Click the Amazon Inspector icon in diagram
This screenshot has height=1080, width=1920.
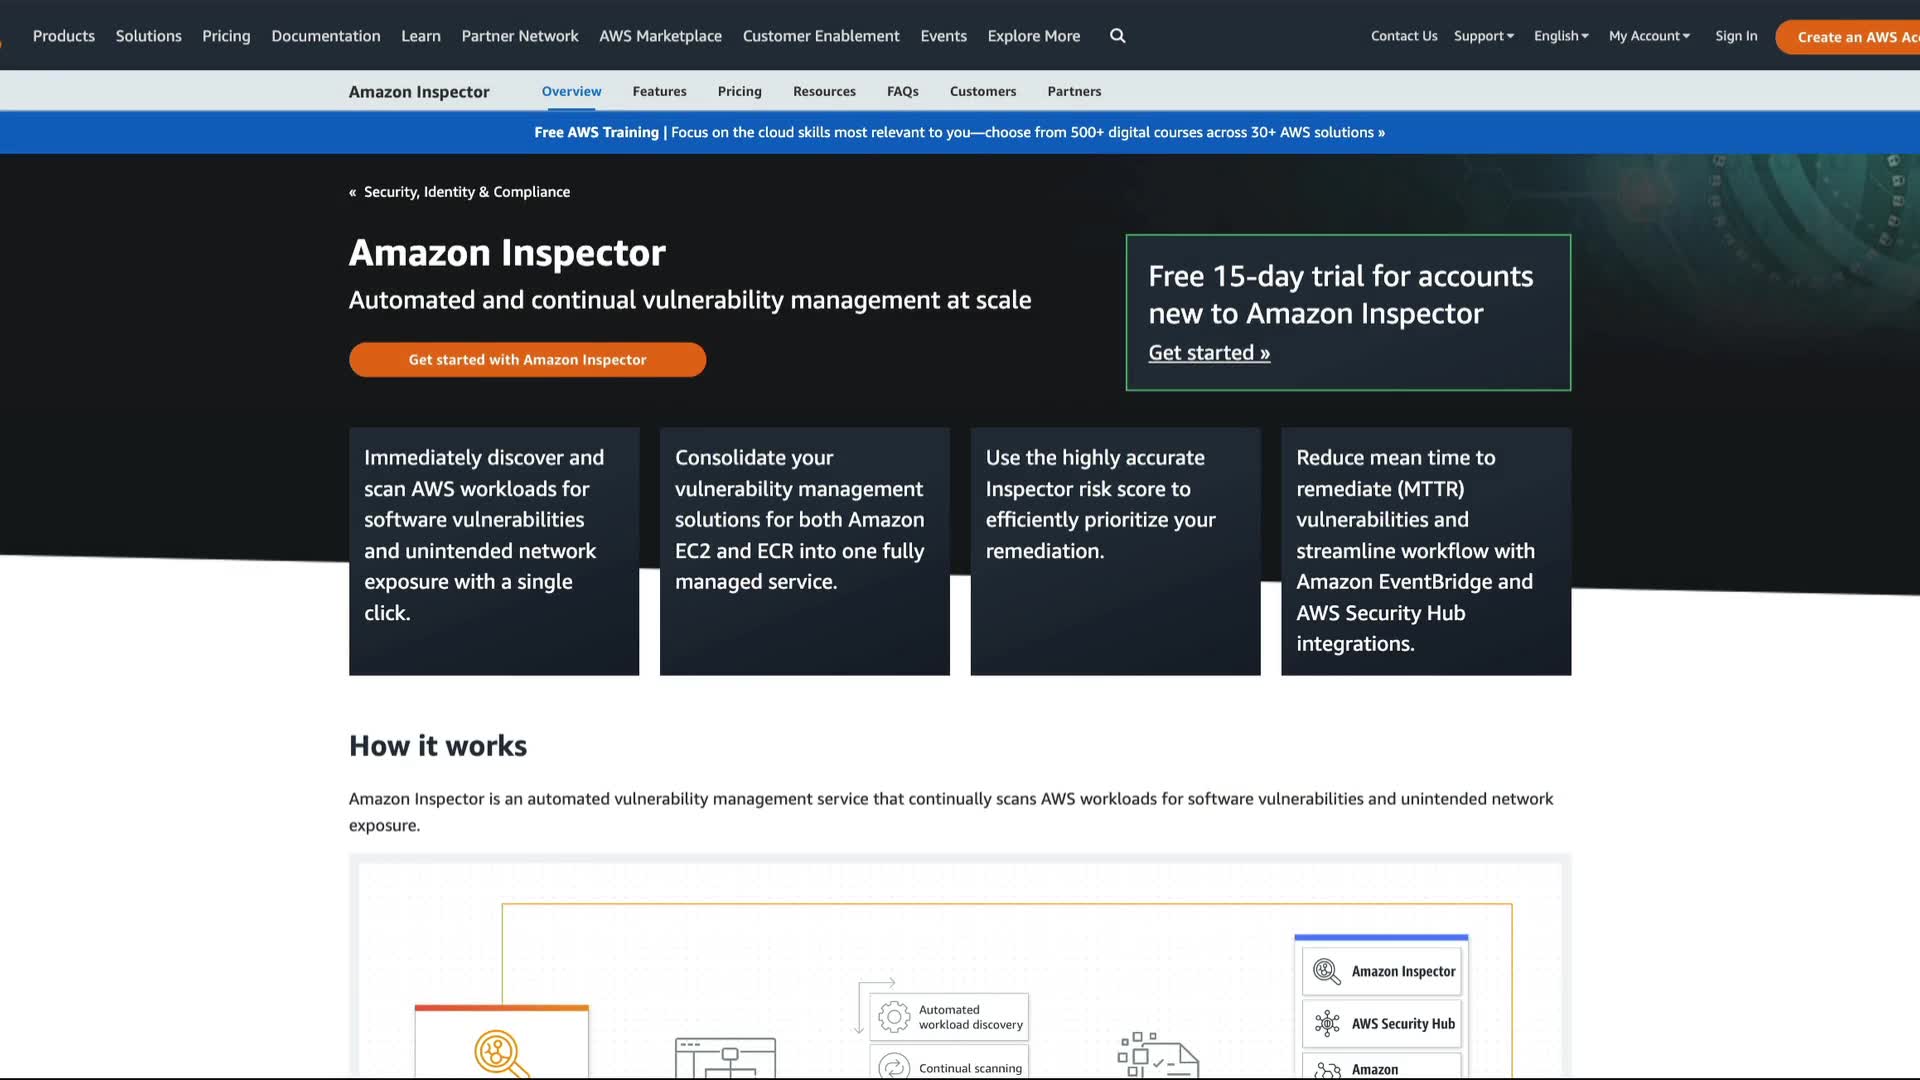point(1327,971)
